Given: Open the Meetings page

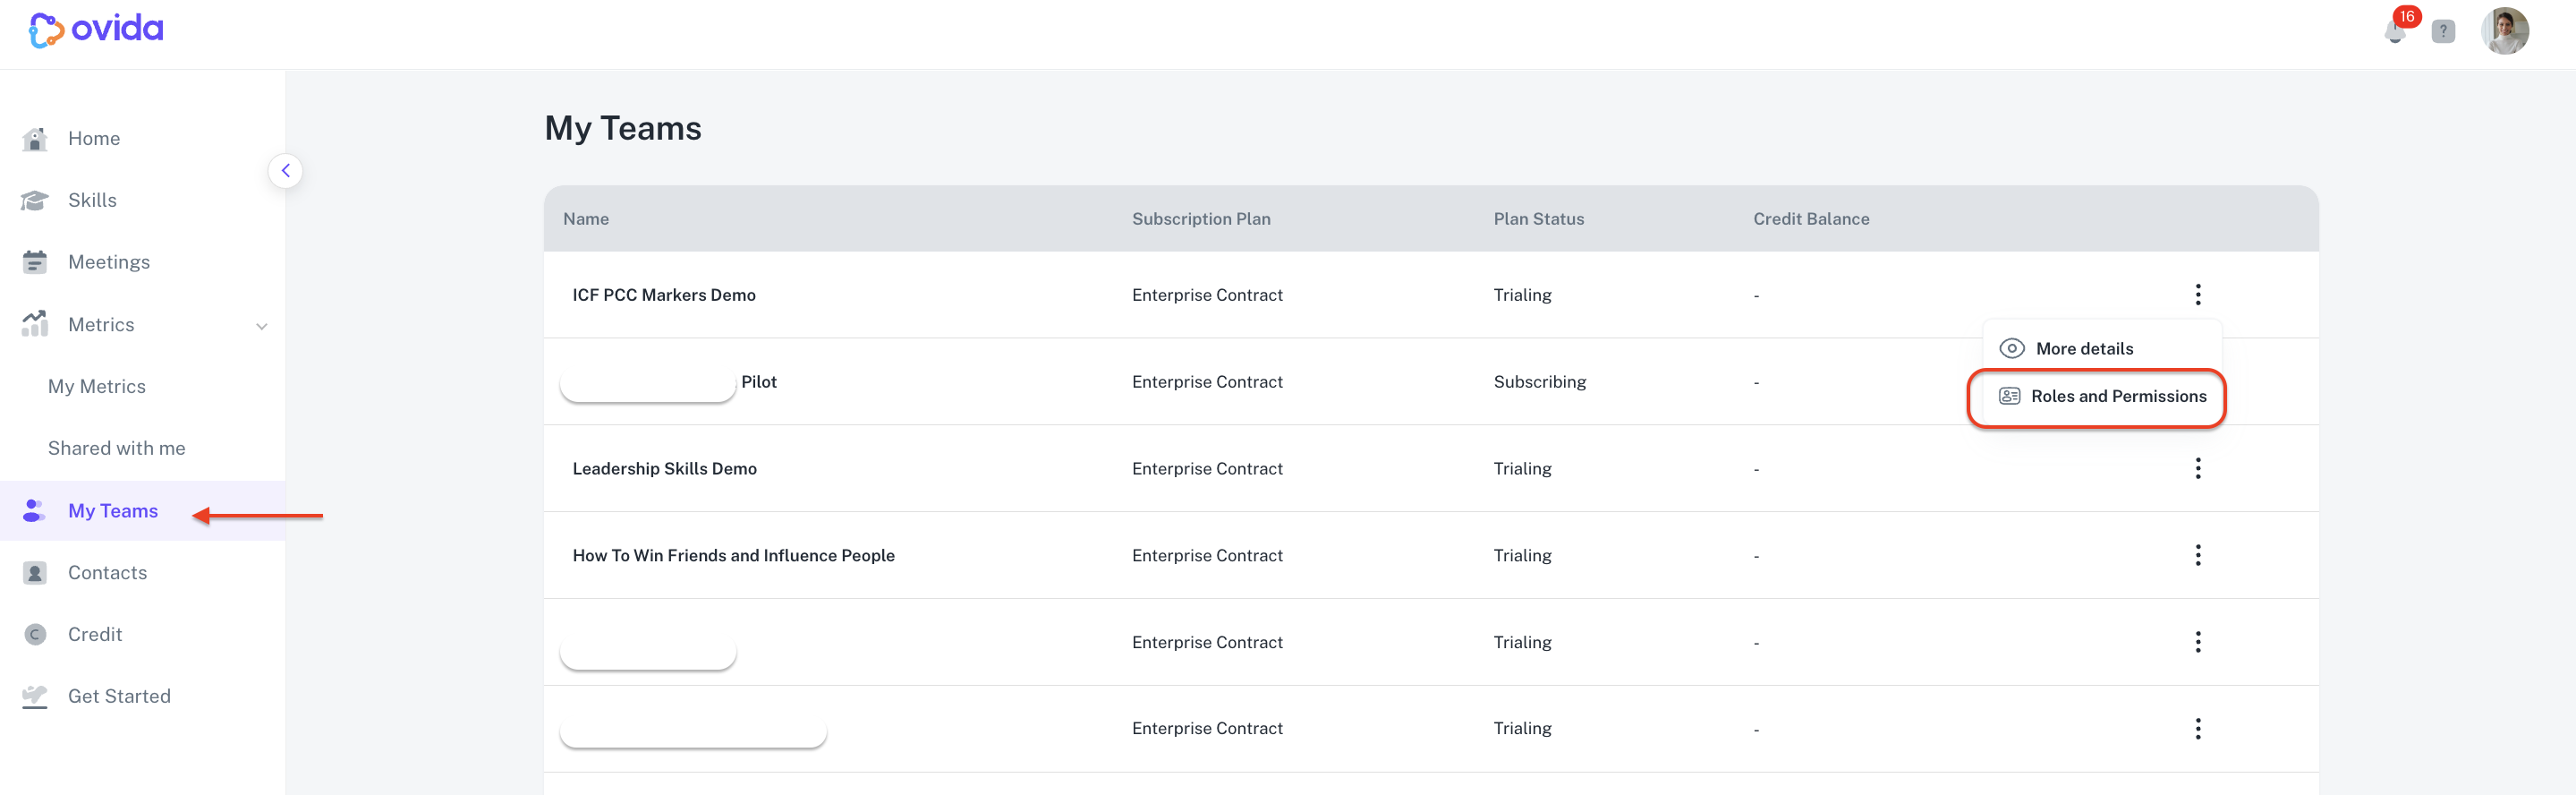Looking at the screenshot, I should pos(109,262).
